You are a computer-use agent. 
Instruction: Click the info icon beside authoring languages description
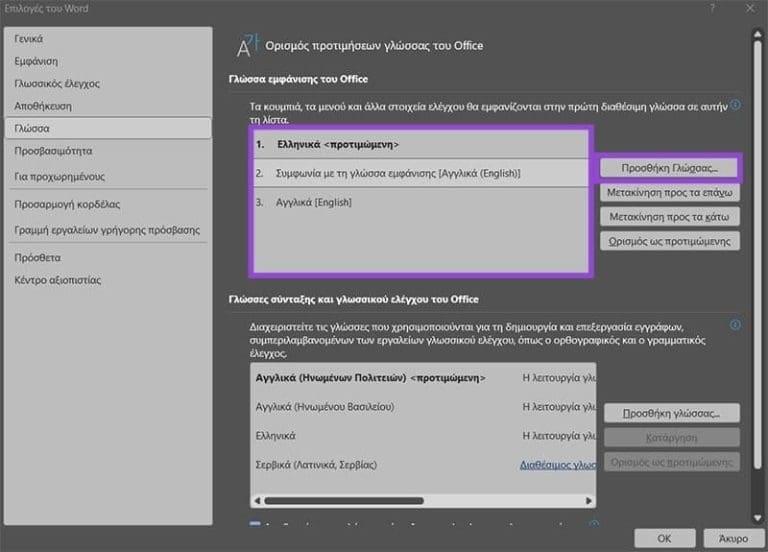[x=735, y=325]
